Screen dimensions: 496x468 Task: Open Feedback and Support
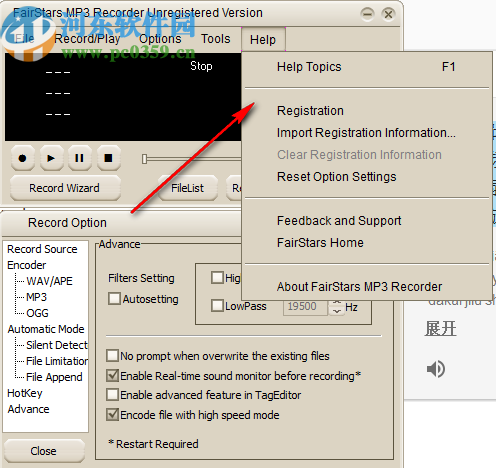point(367,221)
